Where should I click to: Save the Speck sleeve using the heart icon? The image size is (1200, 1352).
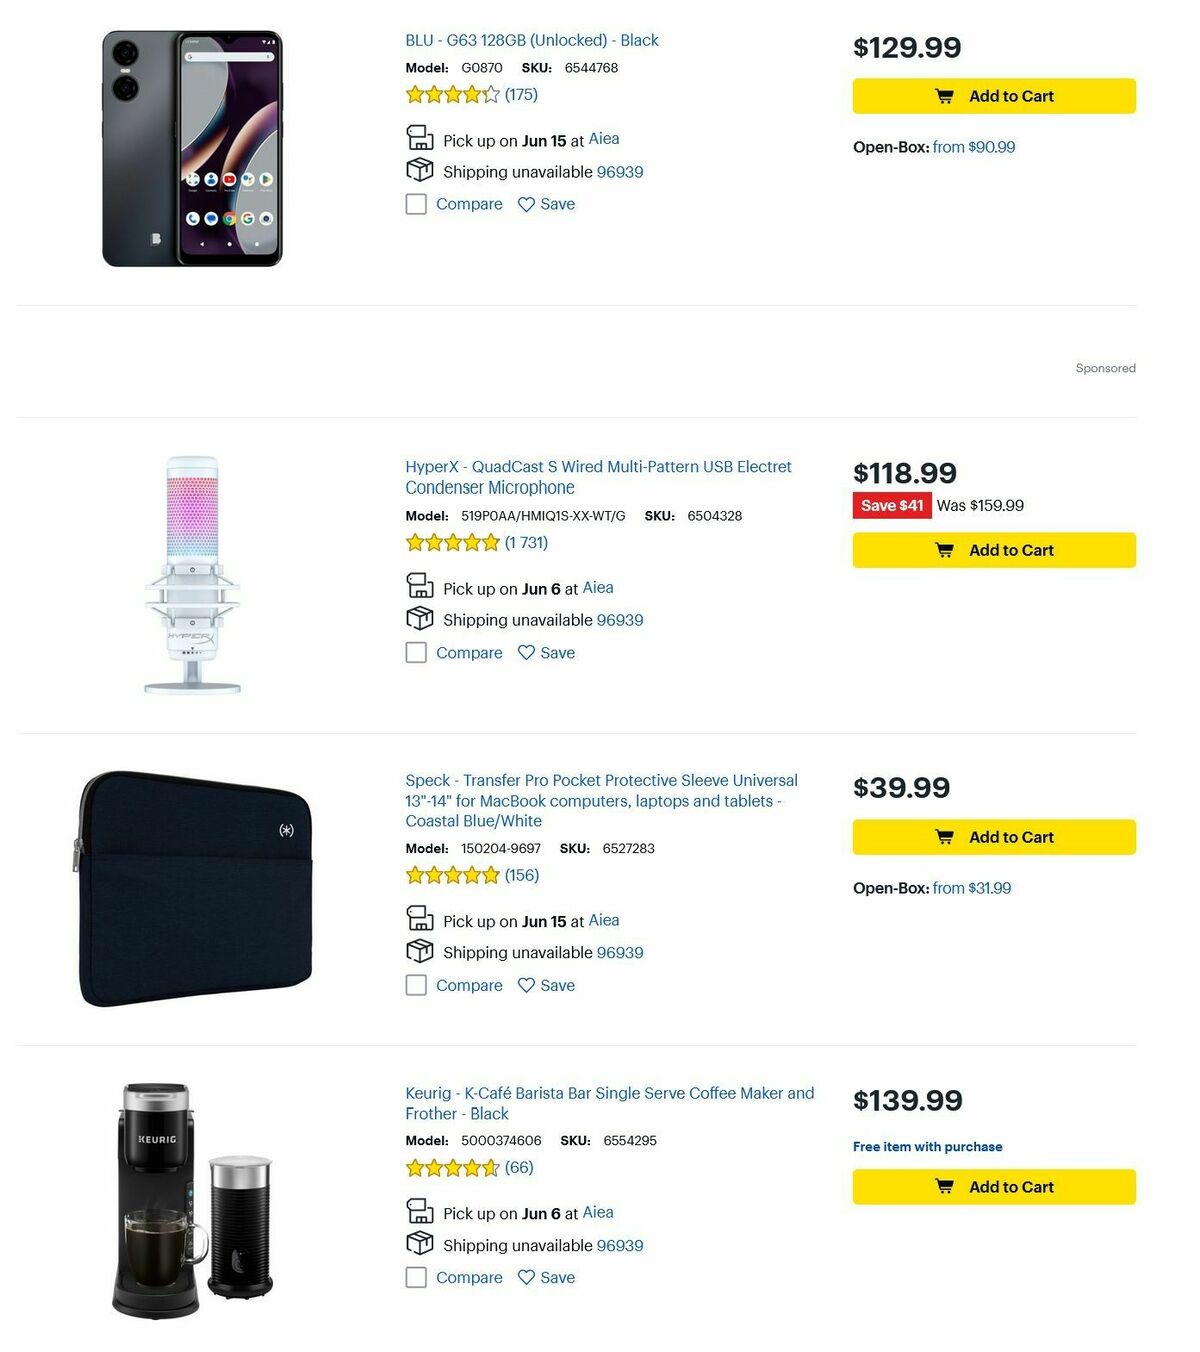click(x=526, y=985)
